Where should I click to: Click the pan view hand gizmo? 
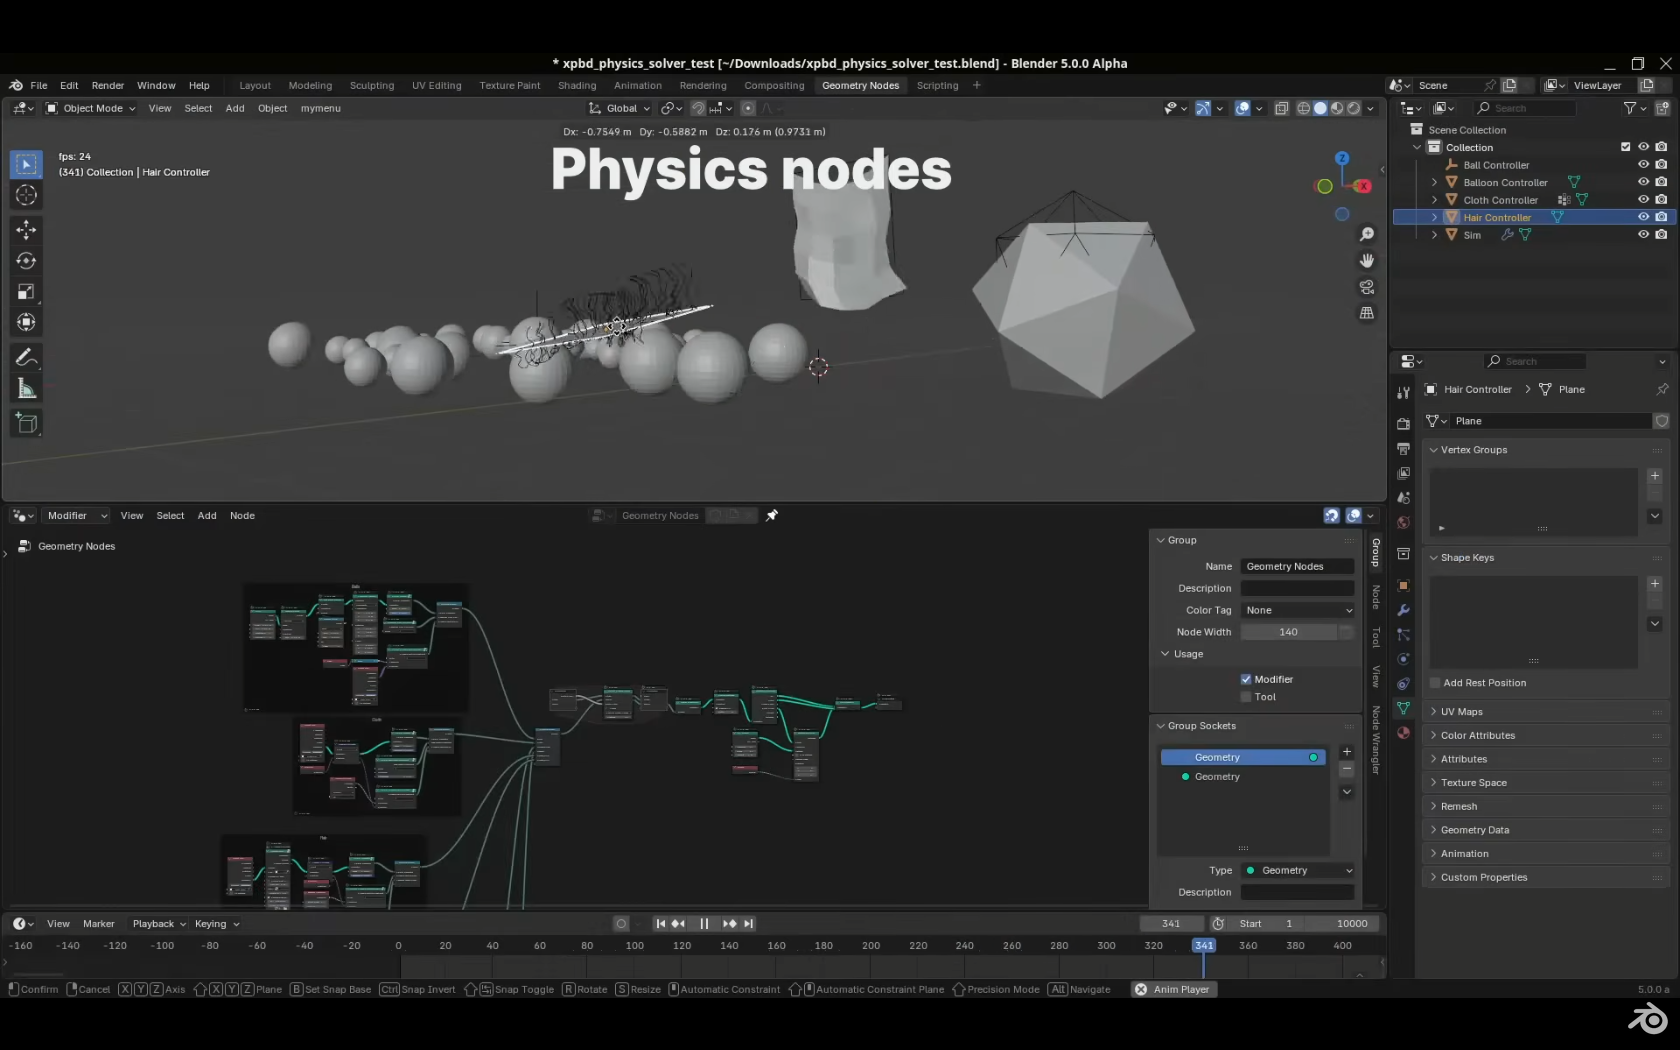[x=1367, y=260]
